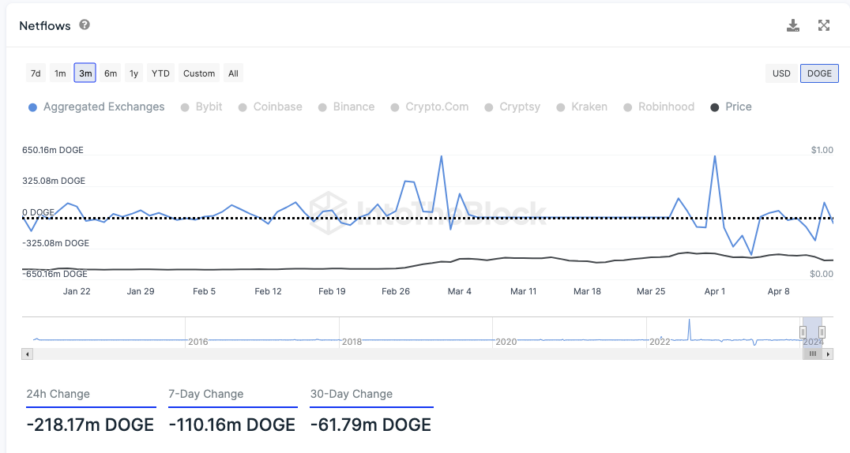This screenshot has width=850, height=453.
Task: Show Binance series in legend
Action: coord(346,107)
